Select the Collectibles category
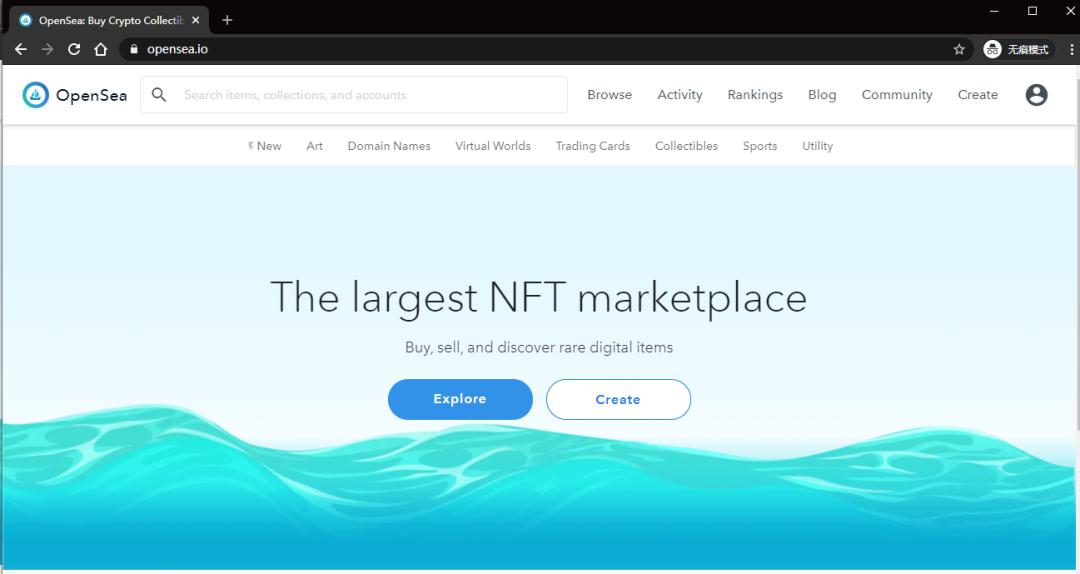The height and width of the screenshot is (574, 1080). (x=686, y=146)
